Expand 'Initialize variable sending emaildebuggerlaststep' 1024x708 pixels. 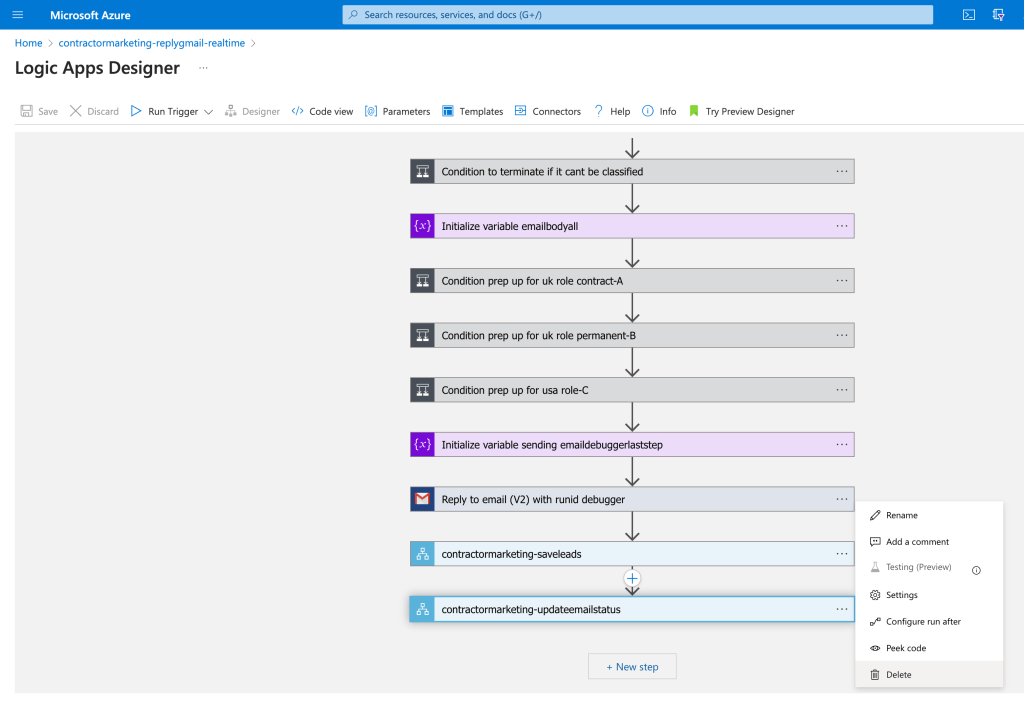pos(632,445)
